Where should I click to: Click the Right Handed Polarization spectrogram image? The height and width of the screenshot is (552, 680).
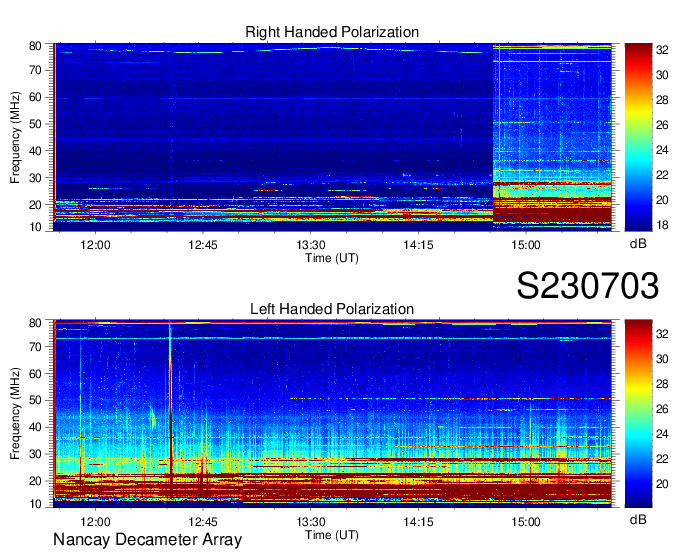333,137
